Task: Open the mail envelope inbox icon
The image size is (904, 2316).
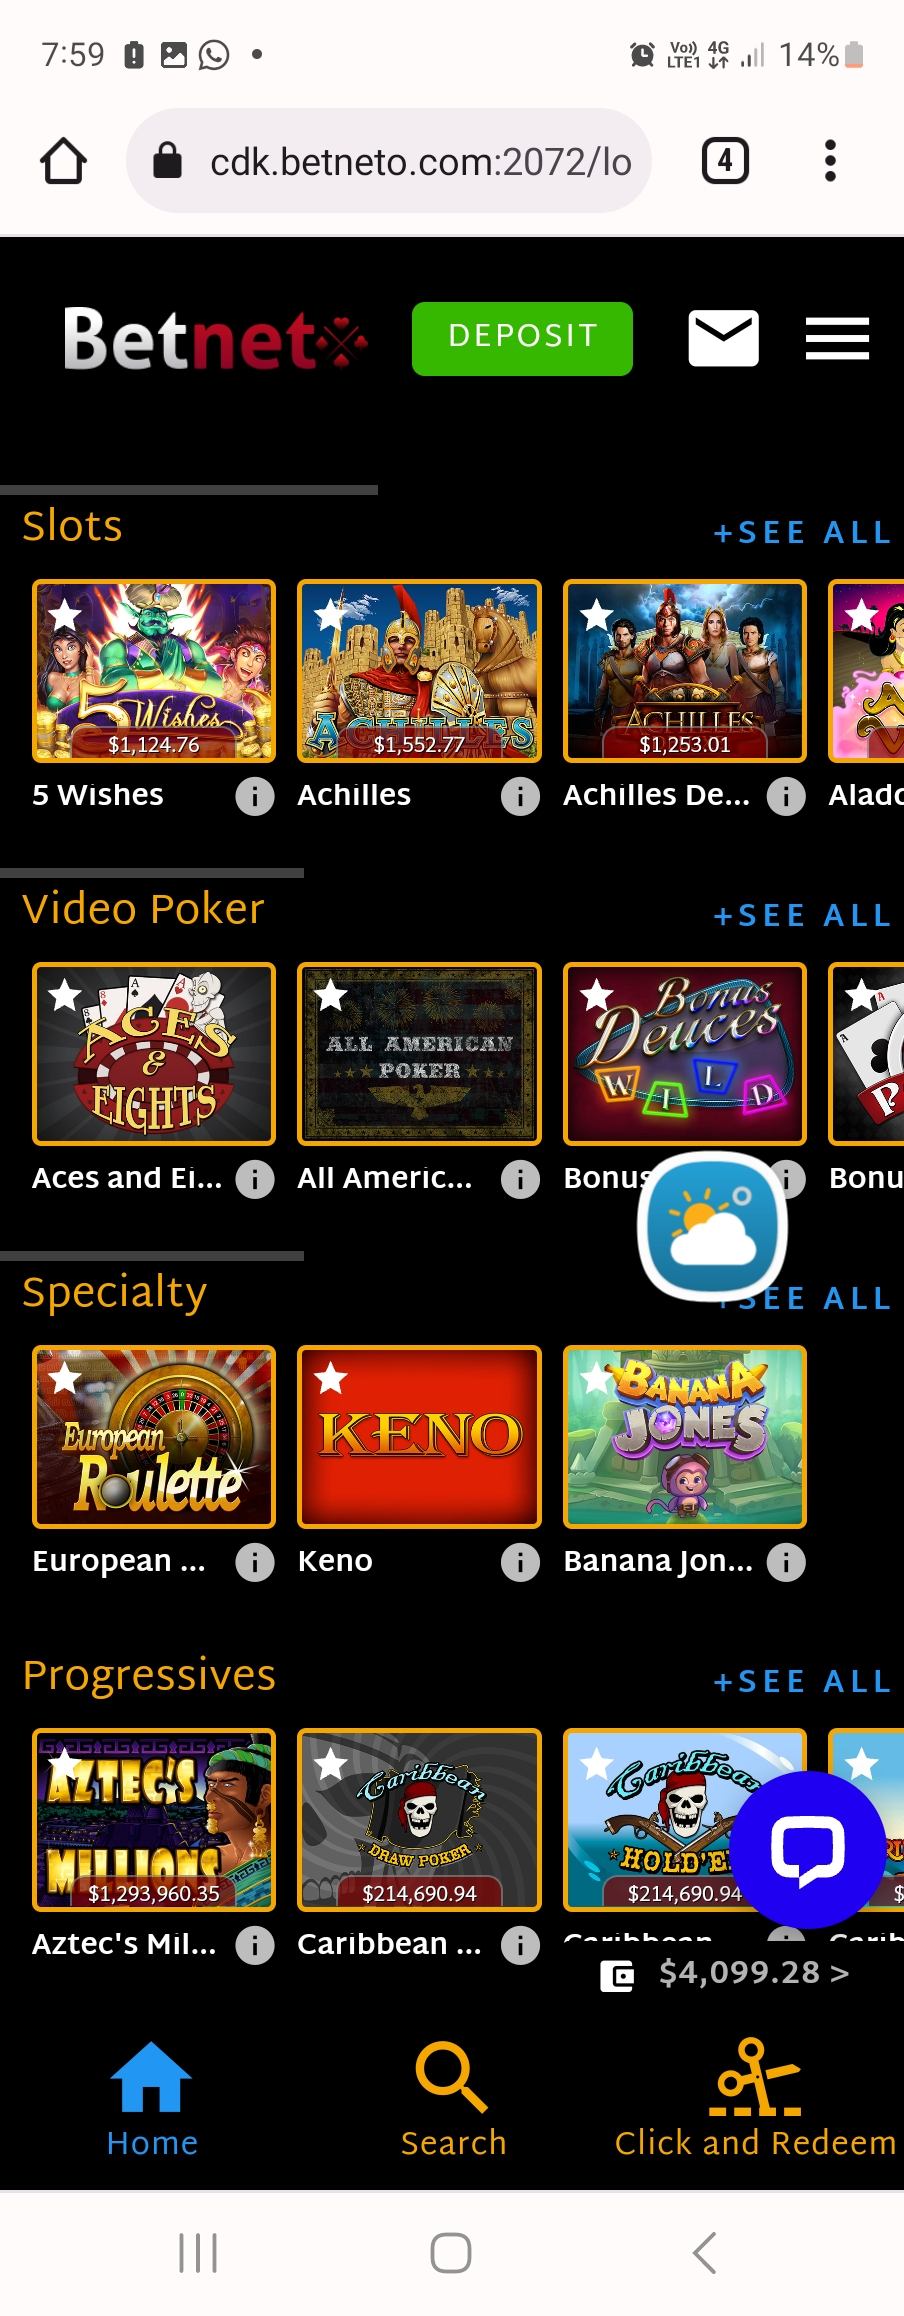Action: point(723,338)
